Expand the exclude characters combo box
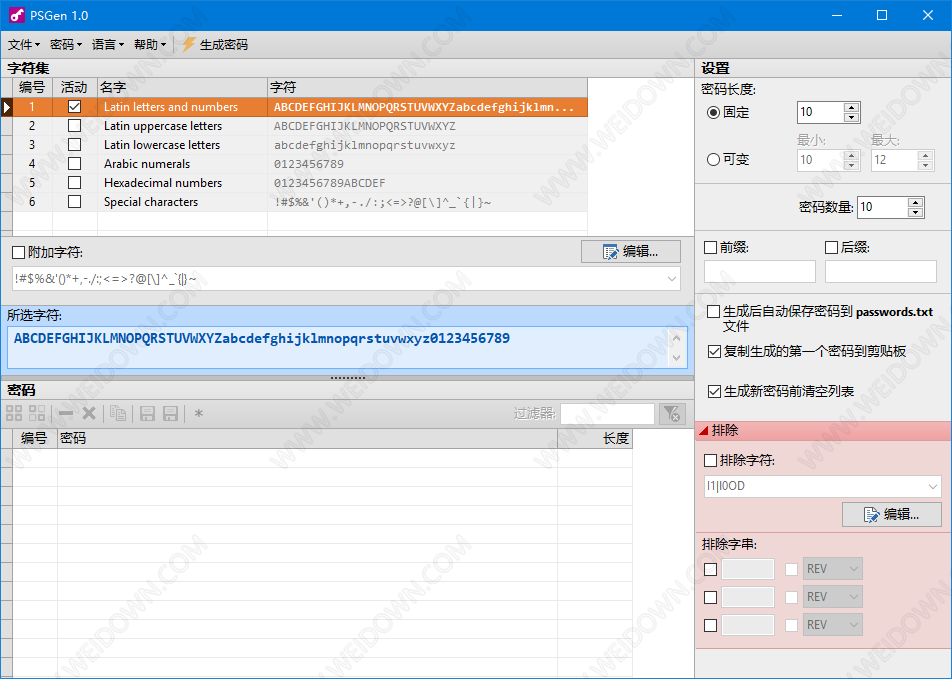This screenshot has height=679, width=952. point(932,487)
